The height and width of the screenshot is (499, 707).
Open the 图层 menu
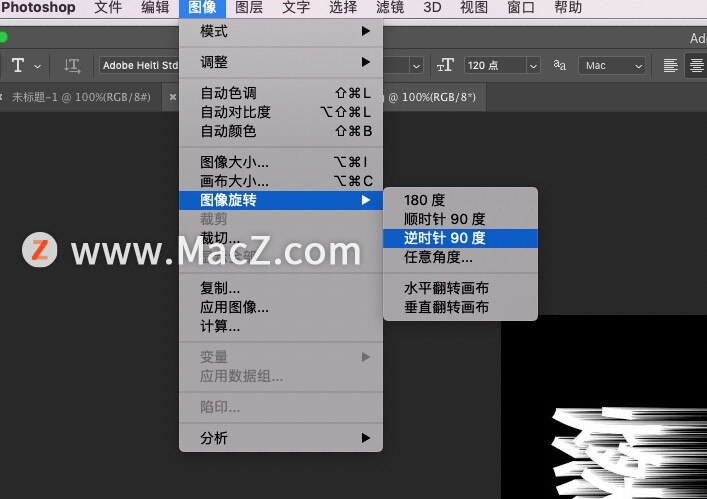pos(249,7)
